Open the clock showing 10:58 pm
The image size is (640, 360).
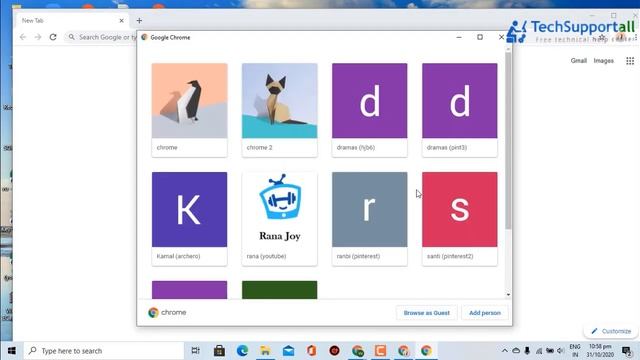(x=600, y=351)
